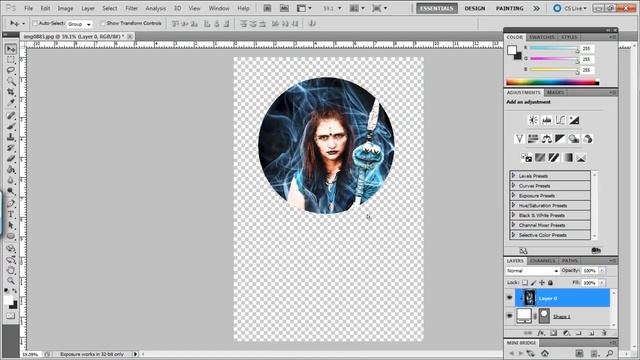
Task: Switch to Swatches tab
Action: (542, 37)
